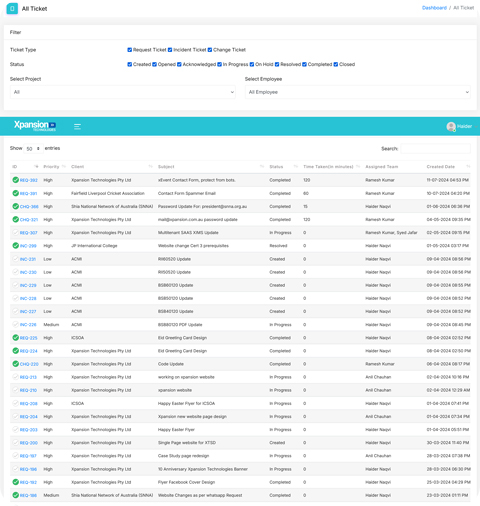The width and height of the screenshot is (480, 506).
Task: Open the Select Project dropdown
Action: 123,92
